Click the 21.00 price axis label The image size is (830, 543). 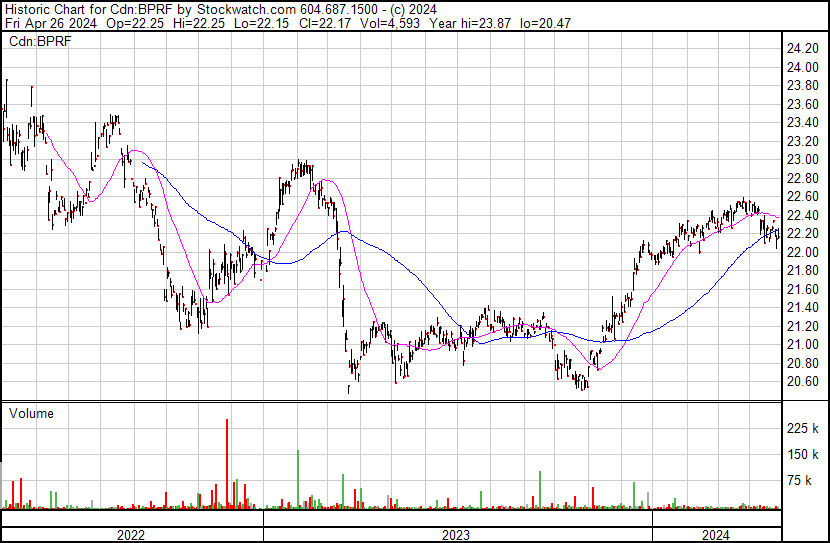point(804,345)
